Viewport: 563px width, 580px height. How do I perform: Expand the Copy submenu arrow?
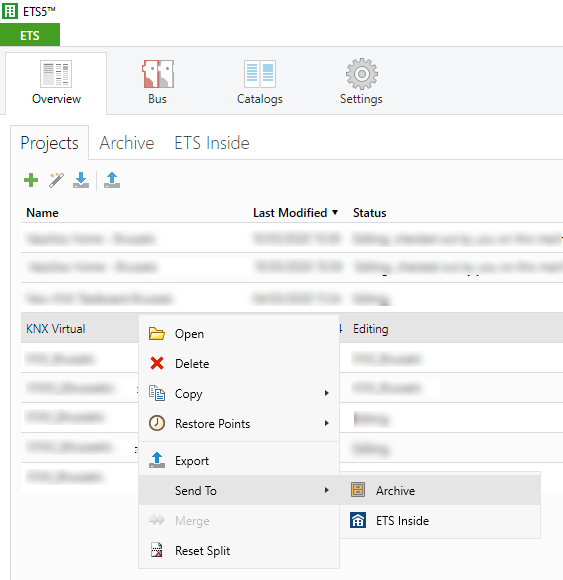(327, 393)
